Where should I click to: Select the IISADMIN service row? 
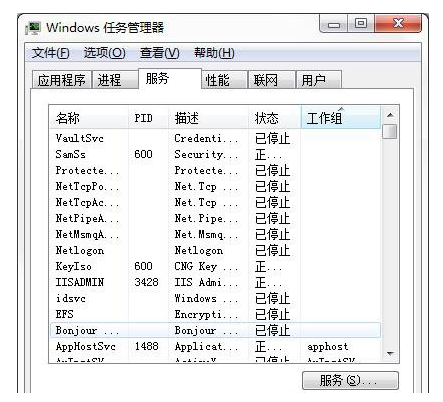(215, 282)
